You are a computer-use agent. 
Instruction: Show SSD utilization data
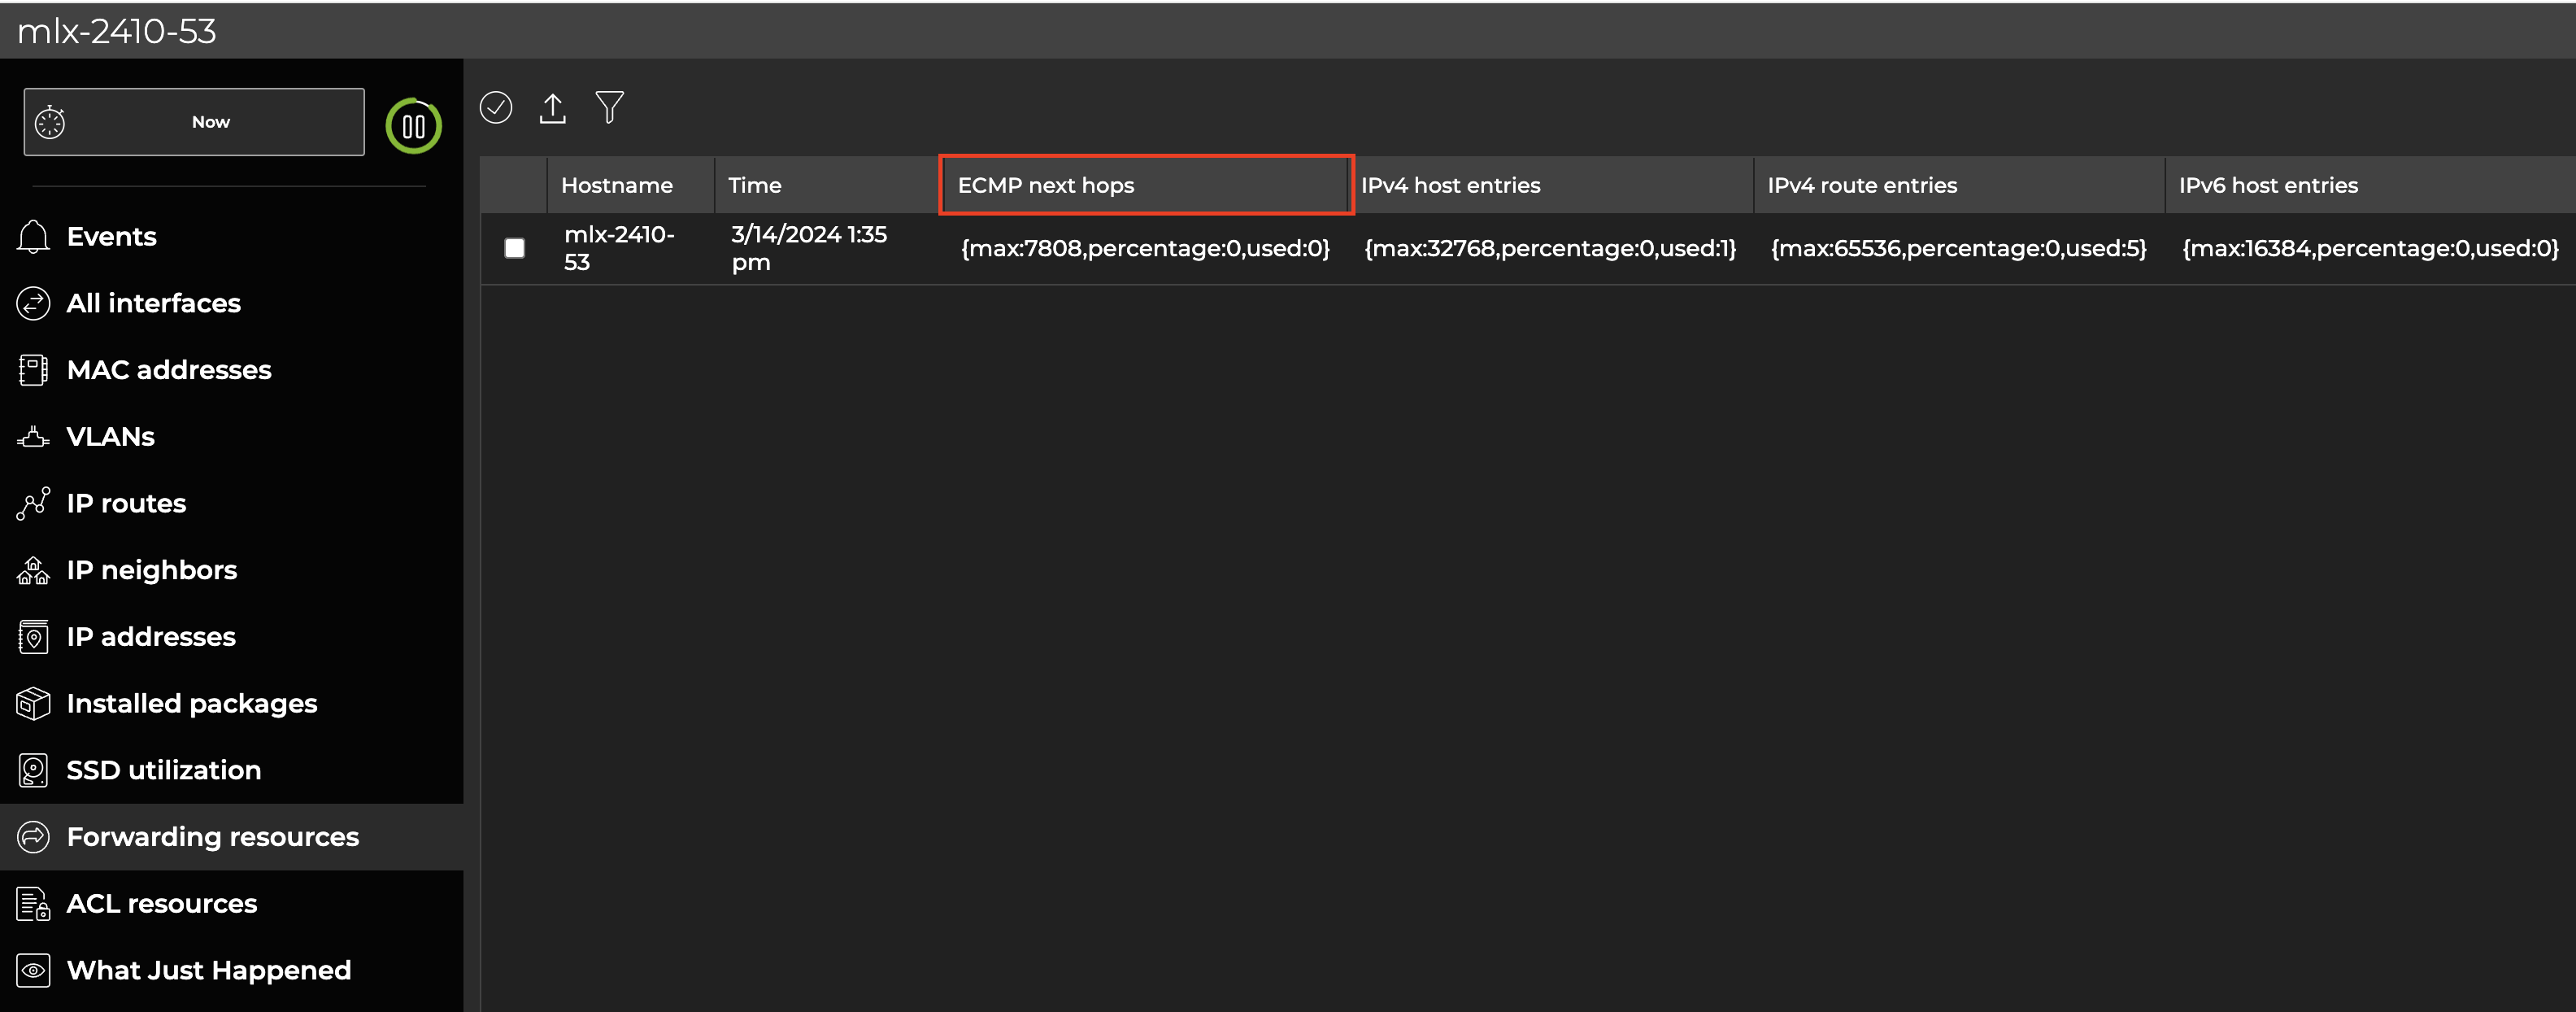(x=163, y=770)
